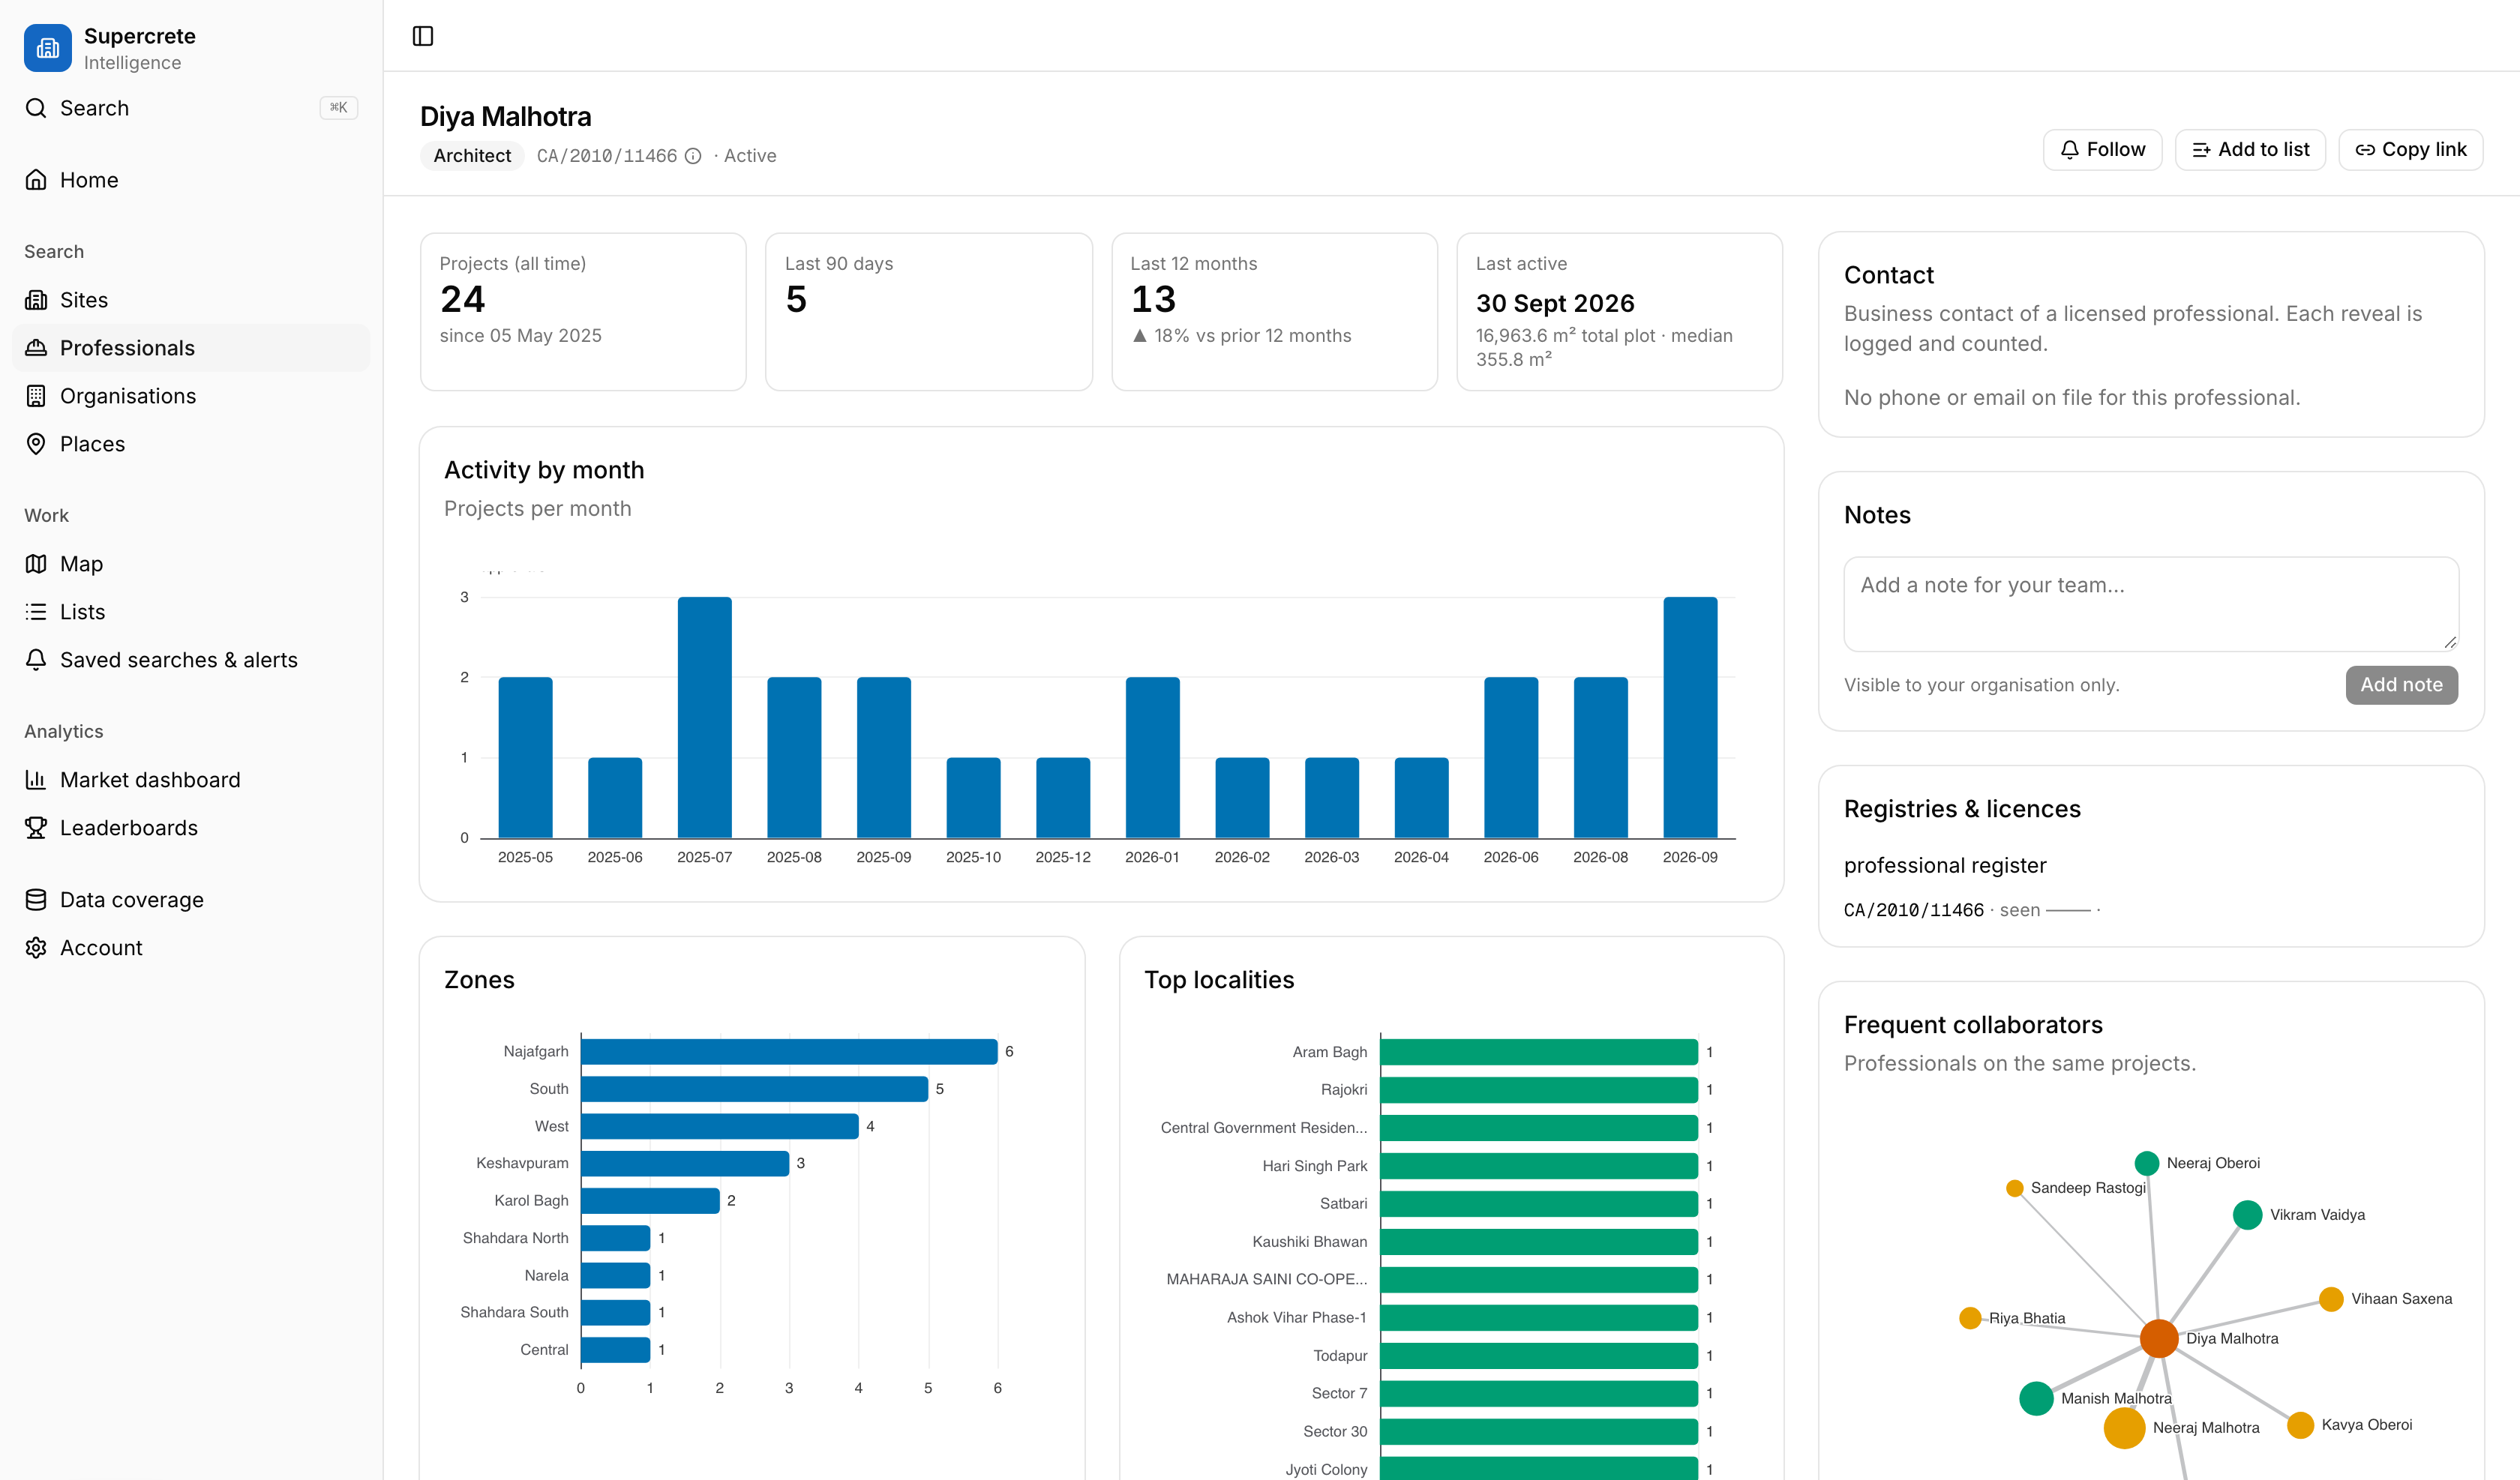Open the sidebar Search box
The image size is (2520, 1480).
point(191,108)
